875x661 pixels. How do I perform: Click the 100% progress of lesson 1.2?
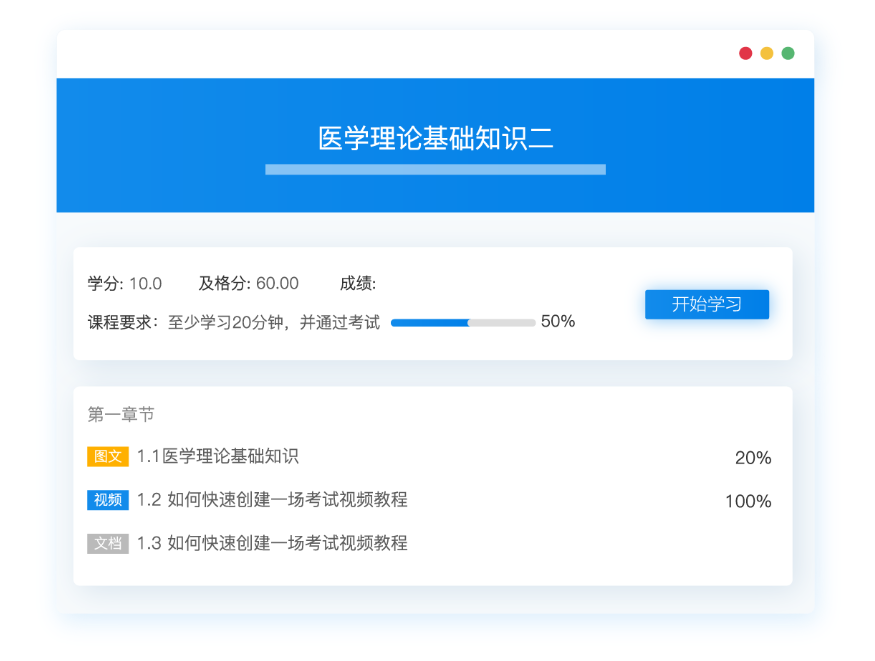click(748, 501)
